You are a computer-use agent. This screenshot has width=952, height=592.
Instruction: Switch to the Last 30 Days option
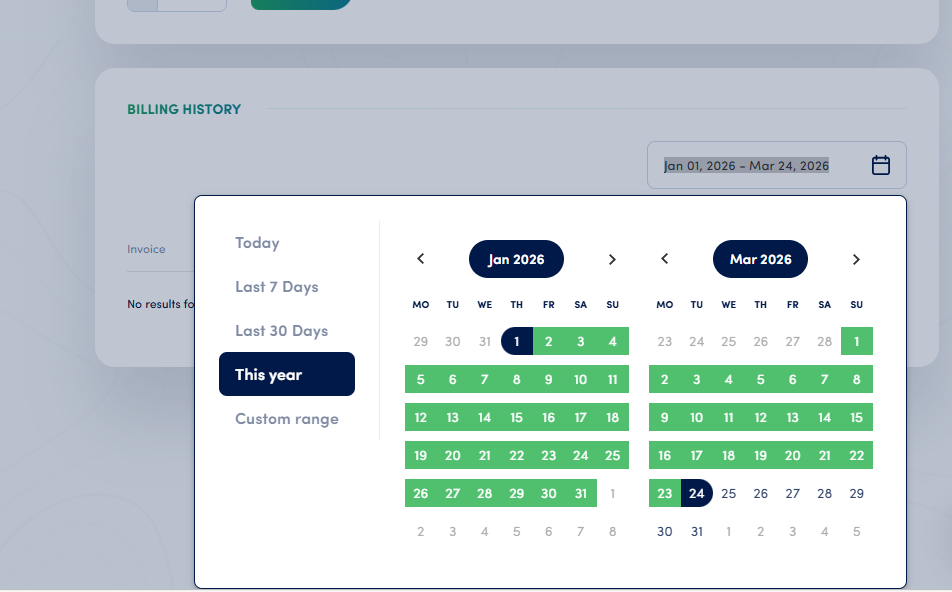tap(279, 330)
